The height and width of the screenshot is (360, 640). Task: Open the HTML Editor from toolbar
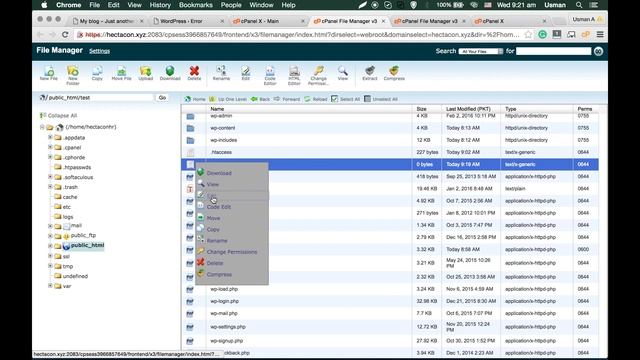click(294, 75)
